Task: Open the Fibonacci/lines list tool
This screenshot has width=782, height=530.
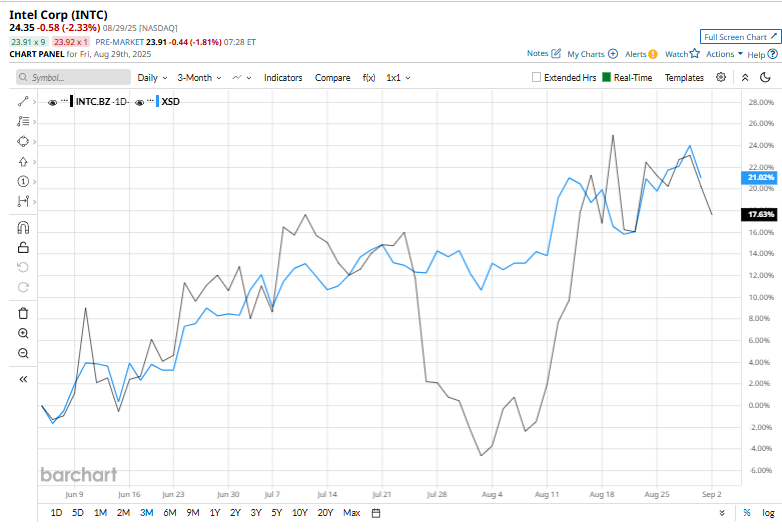Action: (x=23, y=121)
